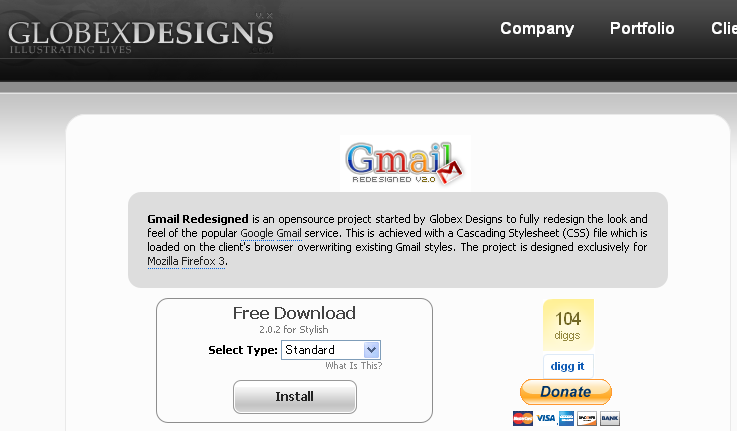Follow the Mozilla Firefox 3 link

(x=187, y=261)
